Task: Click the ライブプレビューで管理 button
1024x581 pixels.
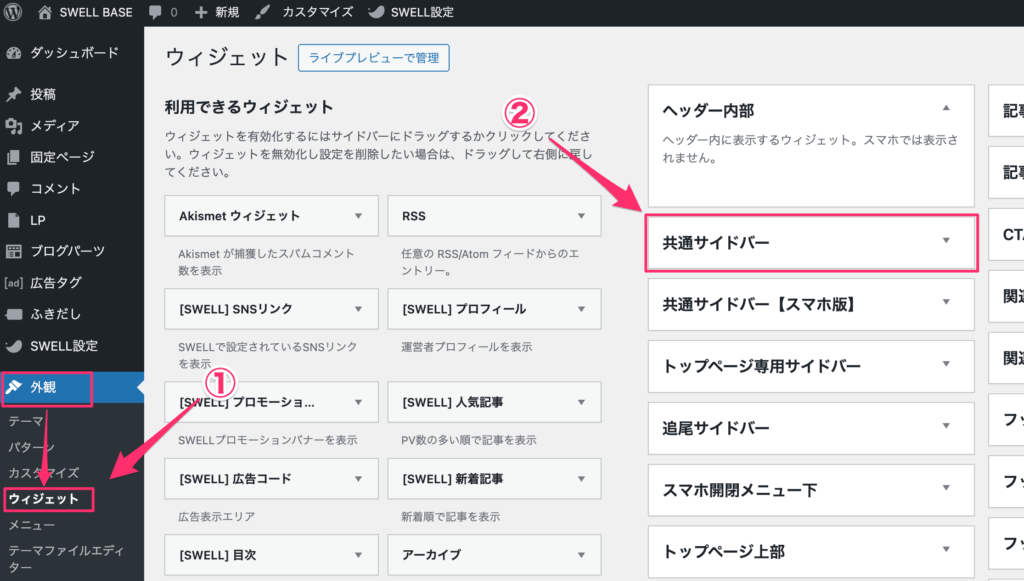Action: 373,58
